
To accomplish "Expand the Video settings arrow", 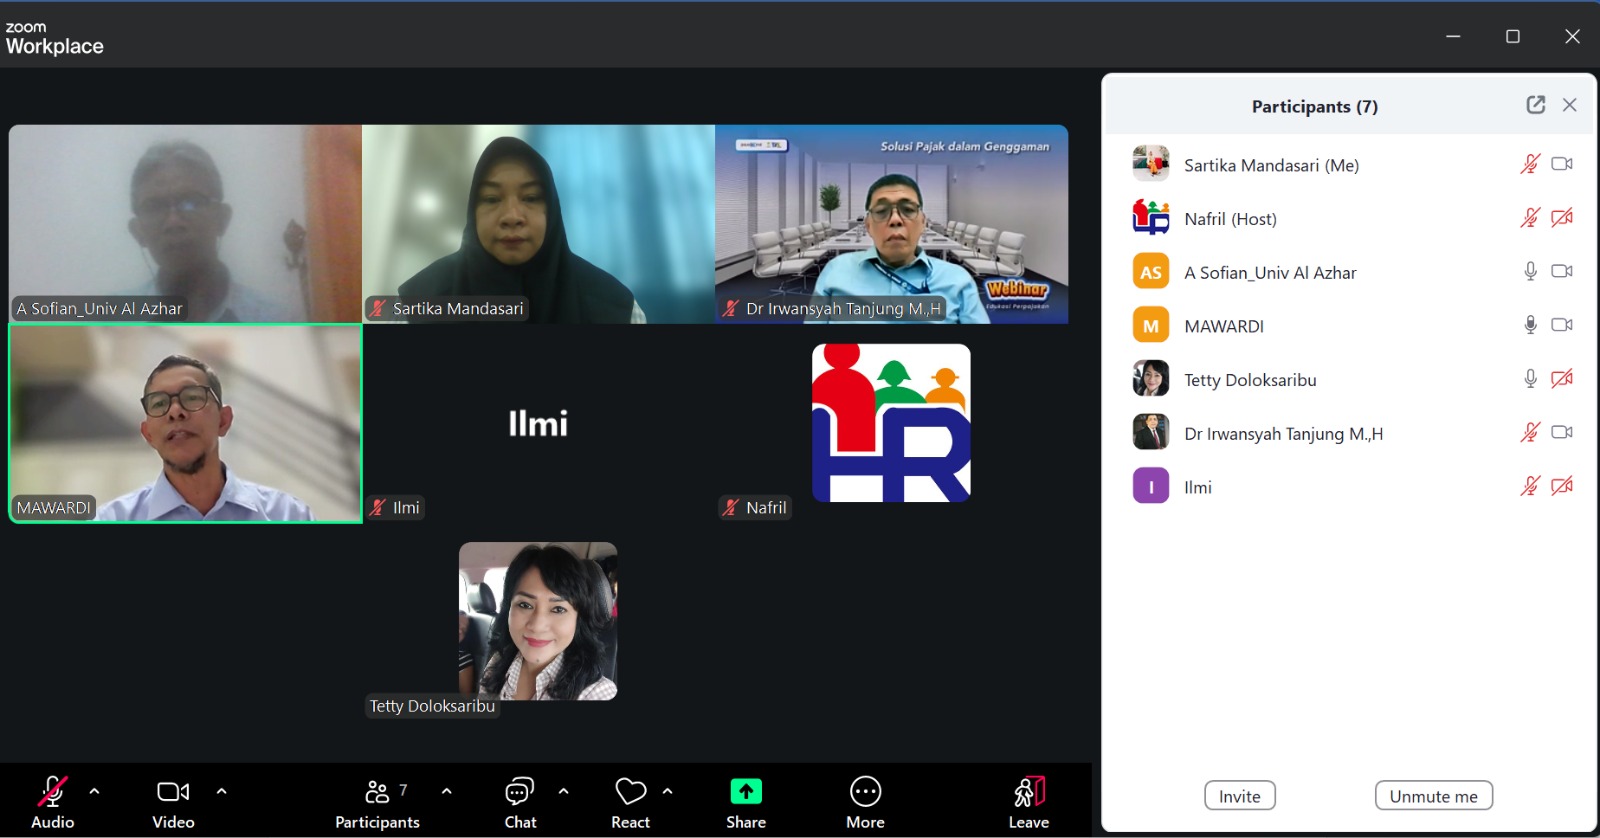I will click(x=221, y=791).
